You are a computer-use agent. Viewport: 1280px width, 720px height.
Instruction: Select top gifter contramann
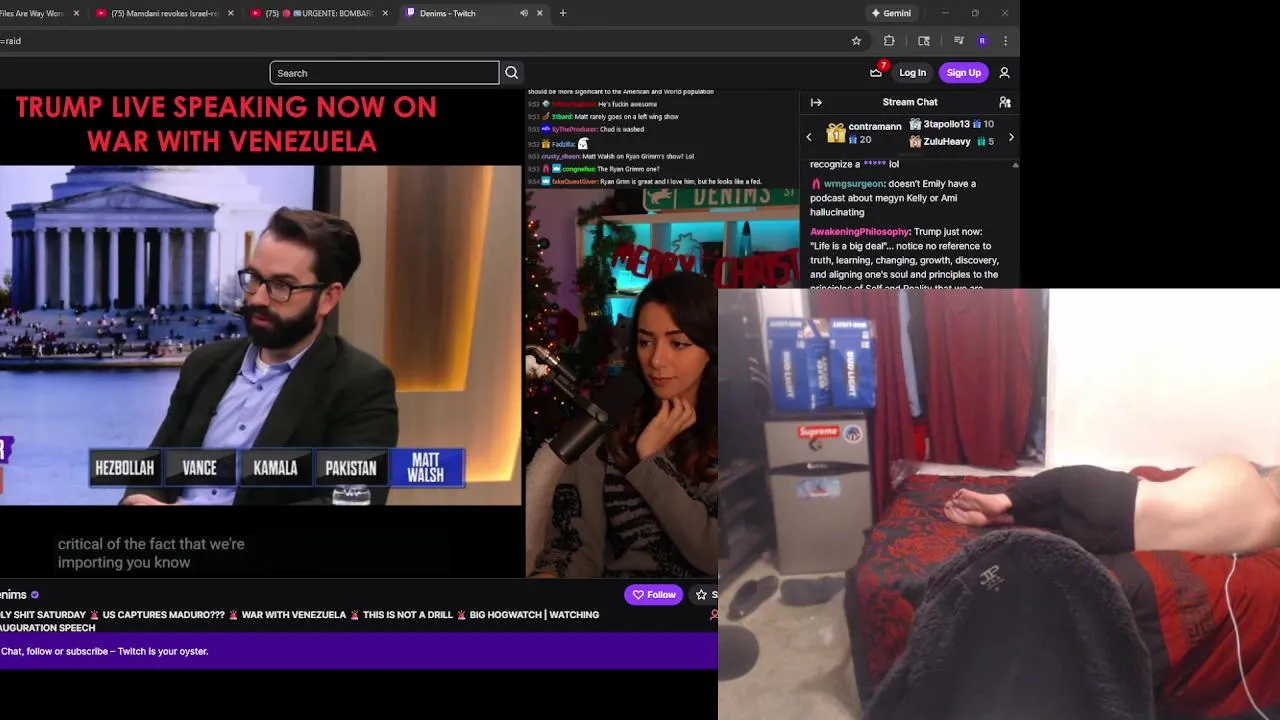tap(864, 133)
